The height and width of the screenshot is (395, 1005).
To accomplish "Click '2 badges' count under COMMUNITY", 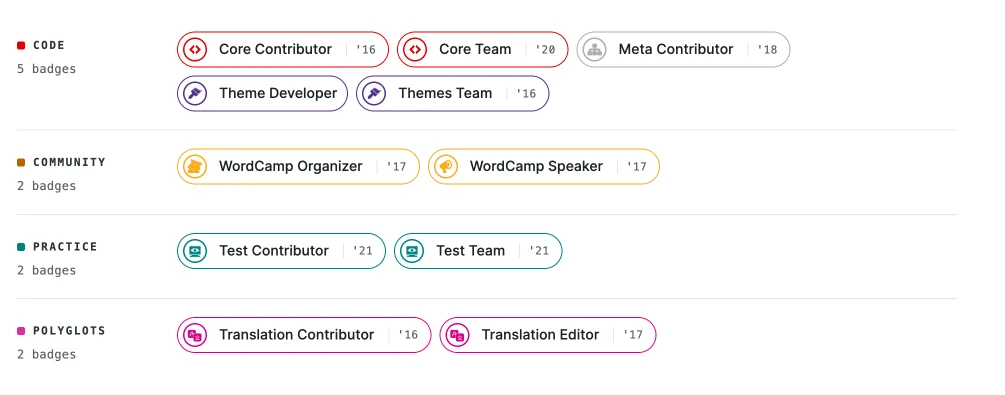I will (46, 186).
